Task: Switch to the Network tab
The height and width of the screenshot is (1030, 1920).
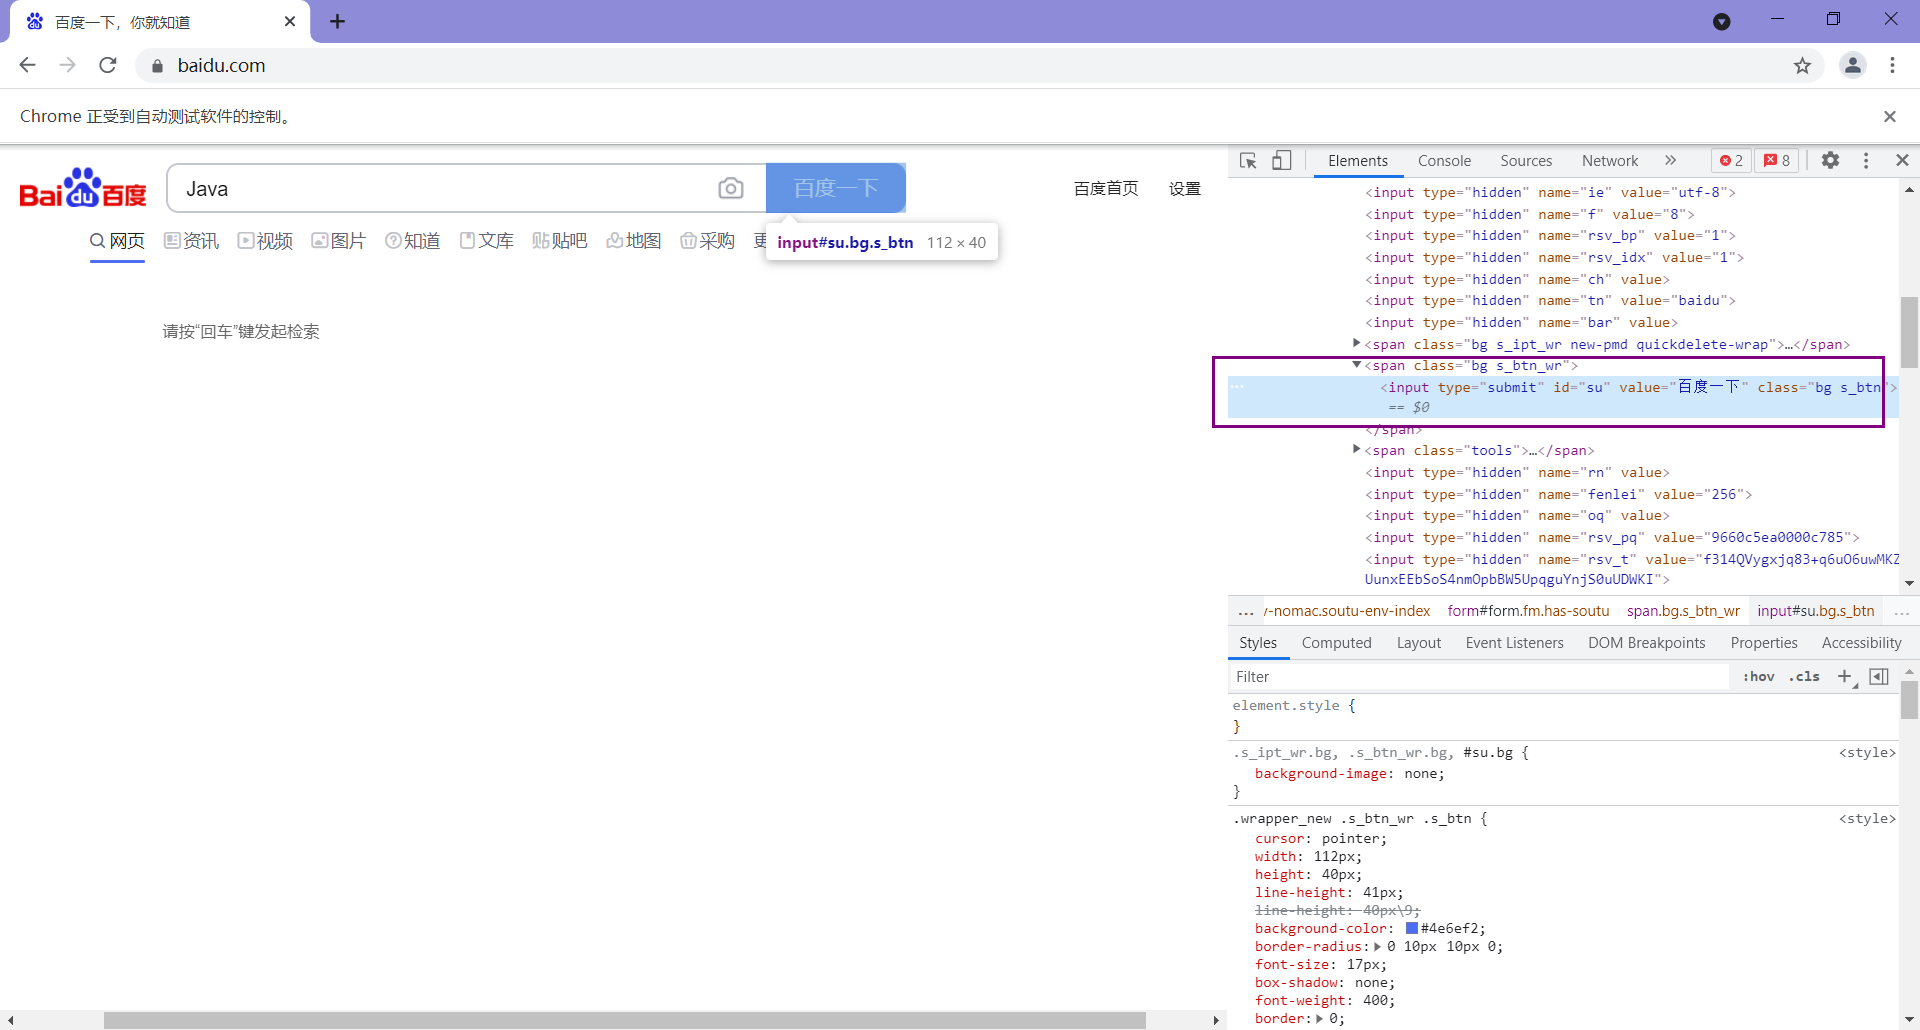Action: 1610,161
